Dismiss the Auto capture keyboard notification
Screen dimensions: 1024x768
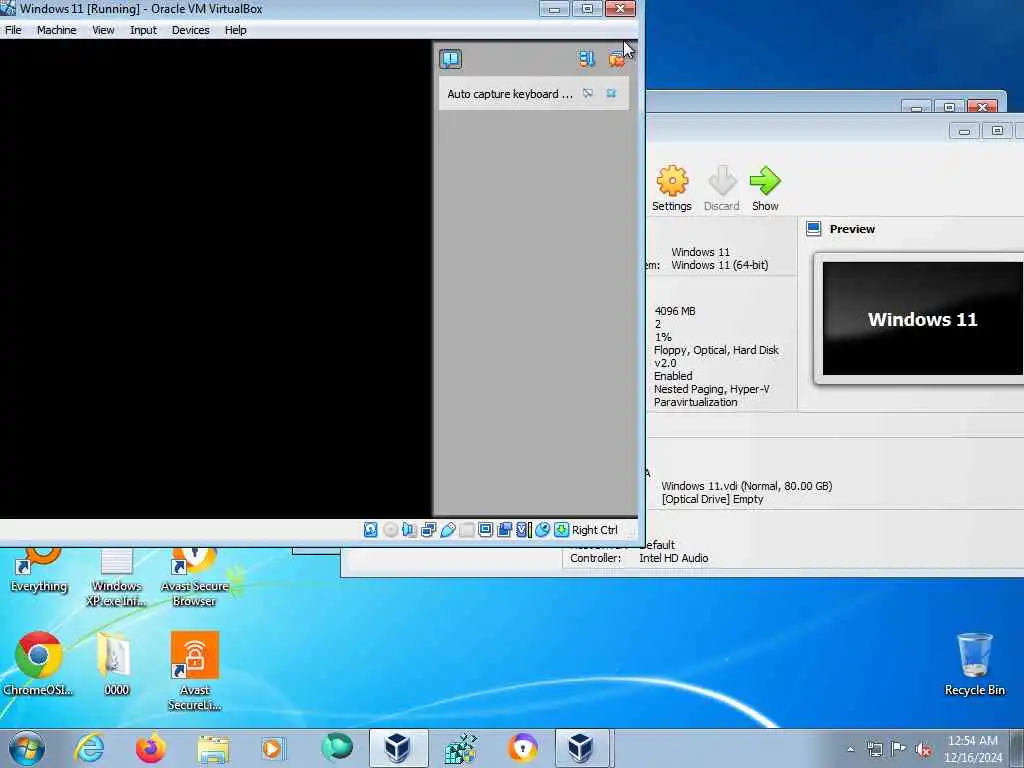point(611,93)
